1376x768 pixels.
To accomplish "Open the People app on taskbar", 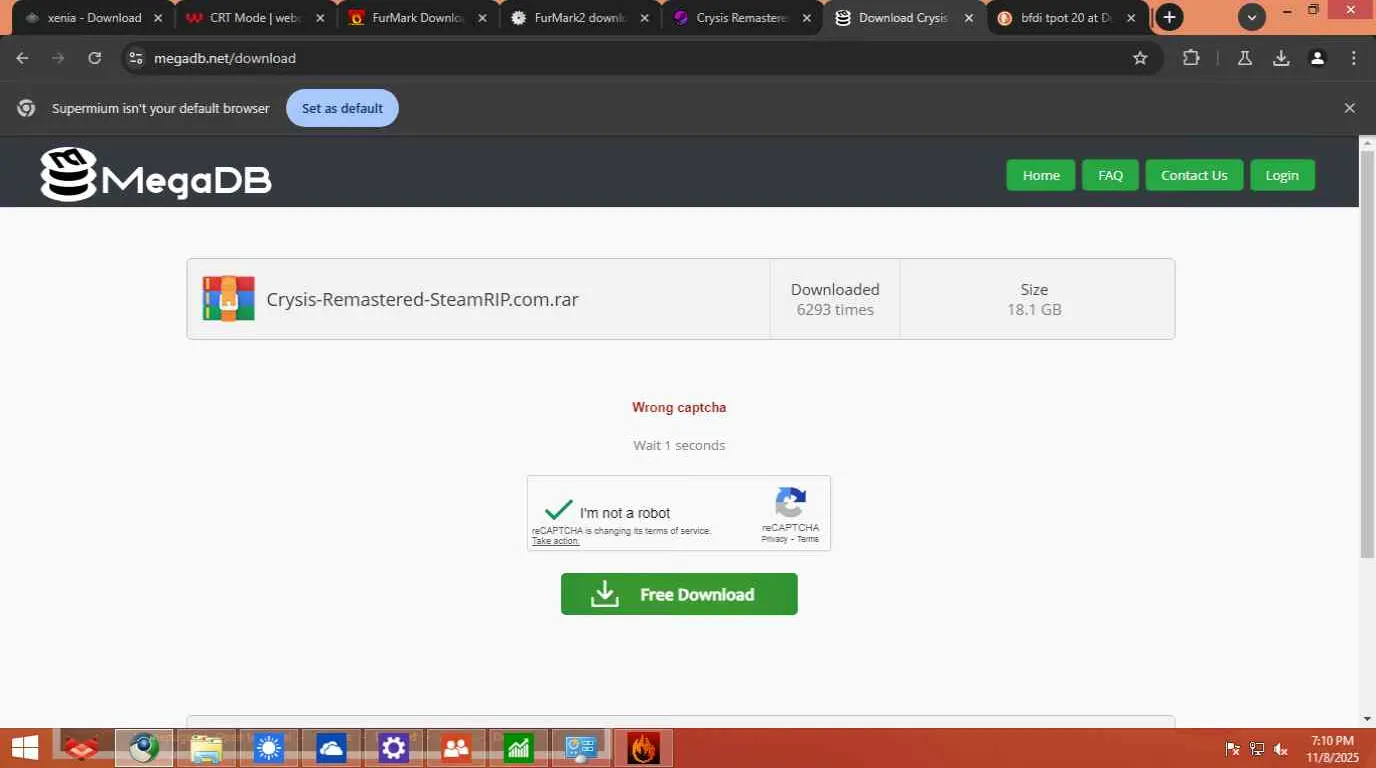I will point(455,748).
